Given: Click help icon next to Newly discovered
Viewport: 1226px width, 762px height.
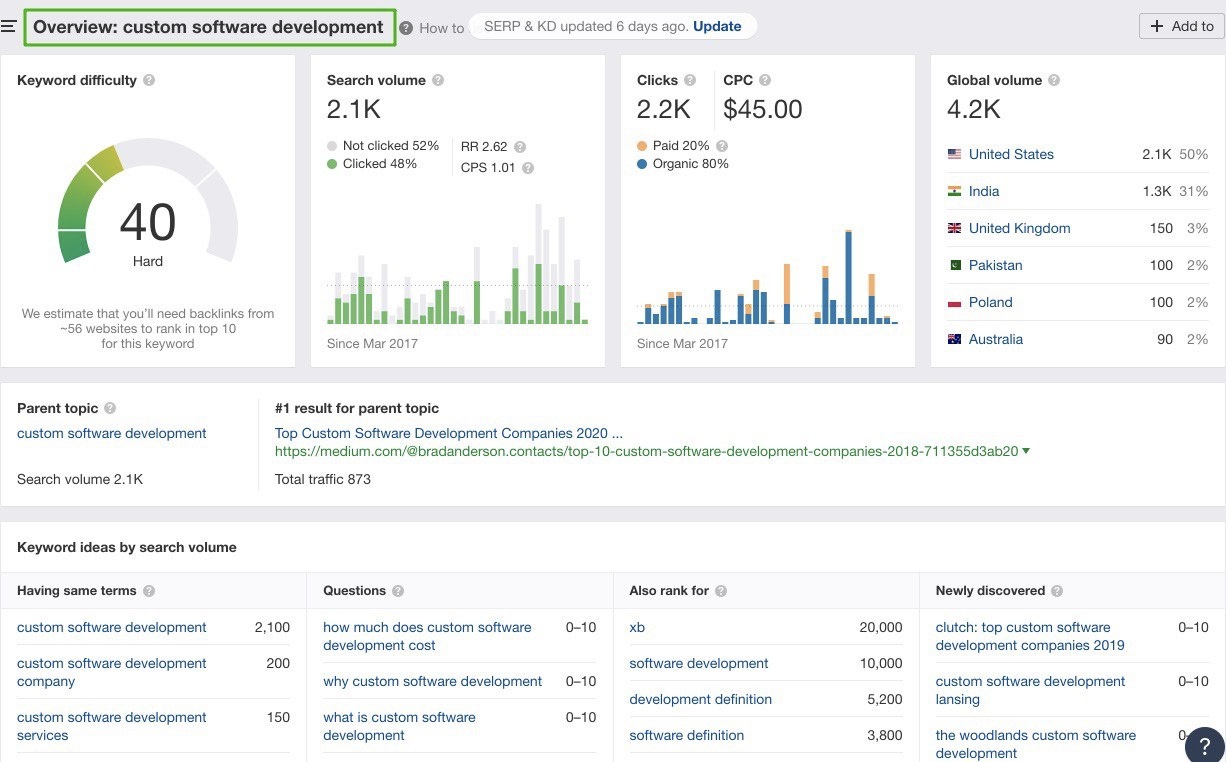Looking at the screenshot, I should pos(1057,591).
